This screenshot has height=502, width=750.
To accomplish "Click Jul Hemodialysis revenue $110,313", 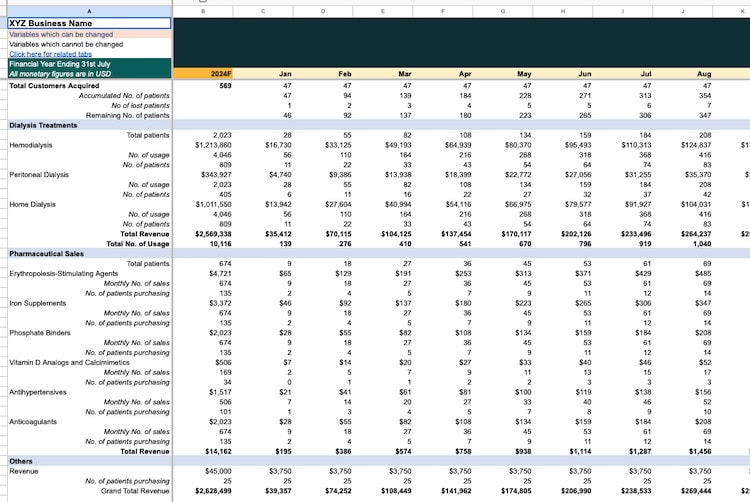I will 636,145.
